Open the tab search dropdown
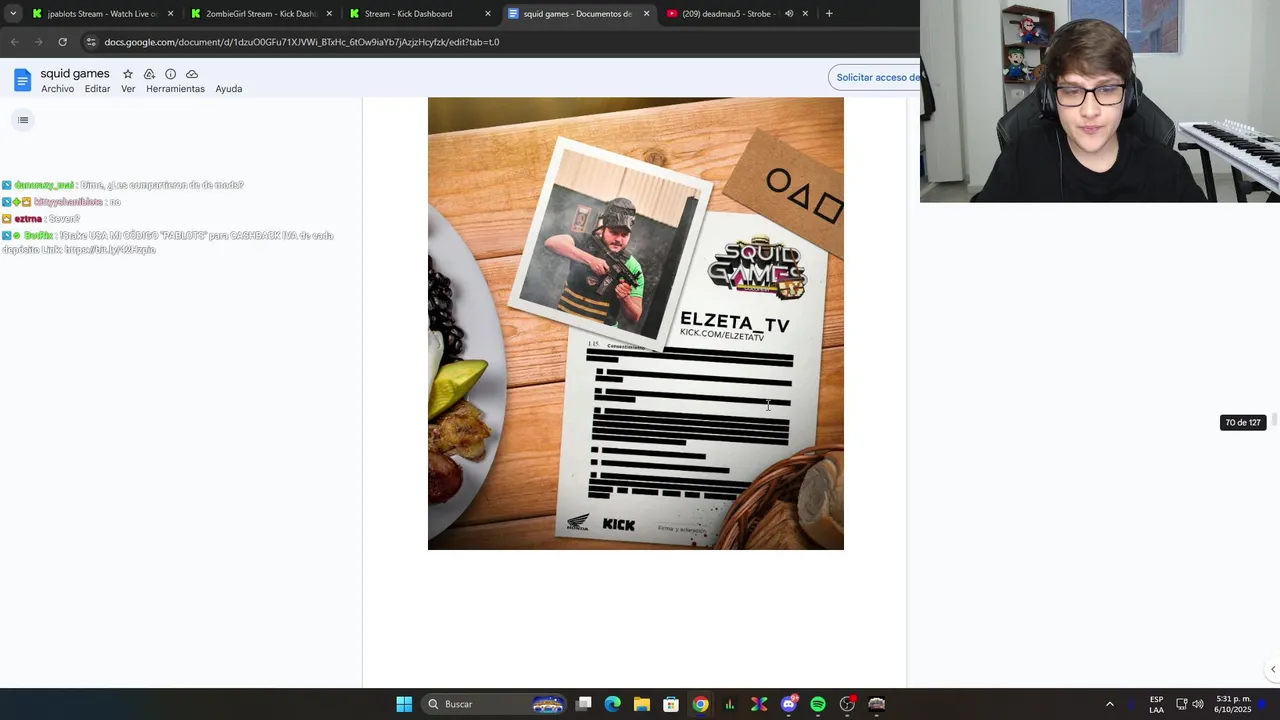 pos(13,14)
